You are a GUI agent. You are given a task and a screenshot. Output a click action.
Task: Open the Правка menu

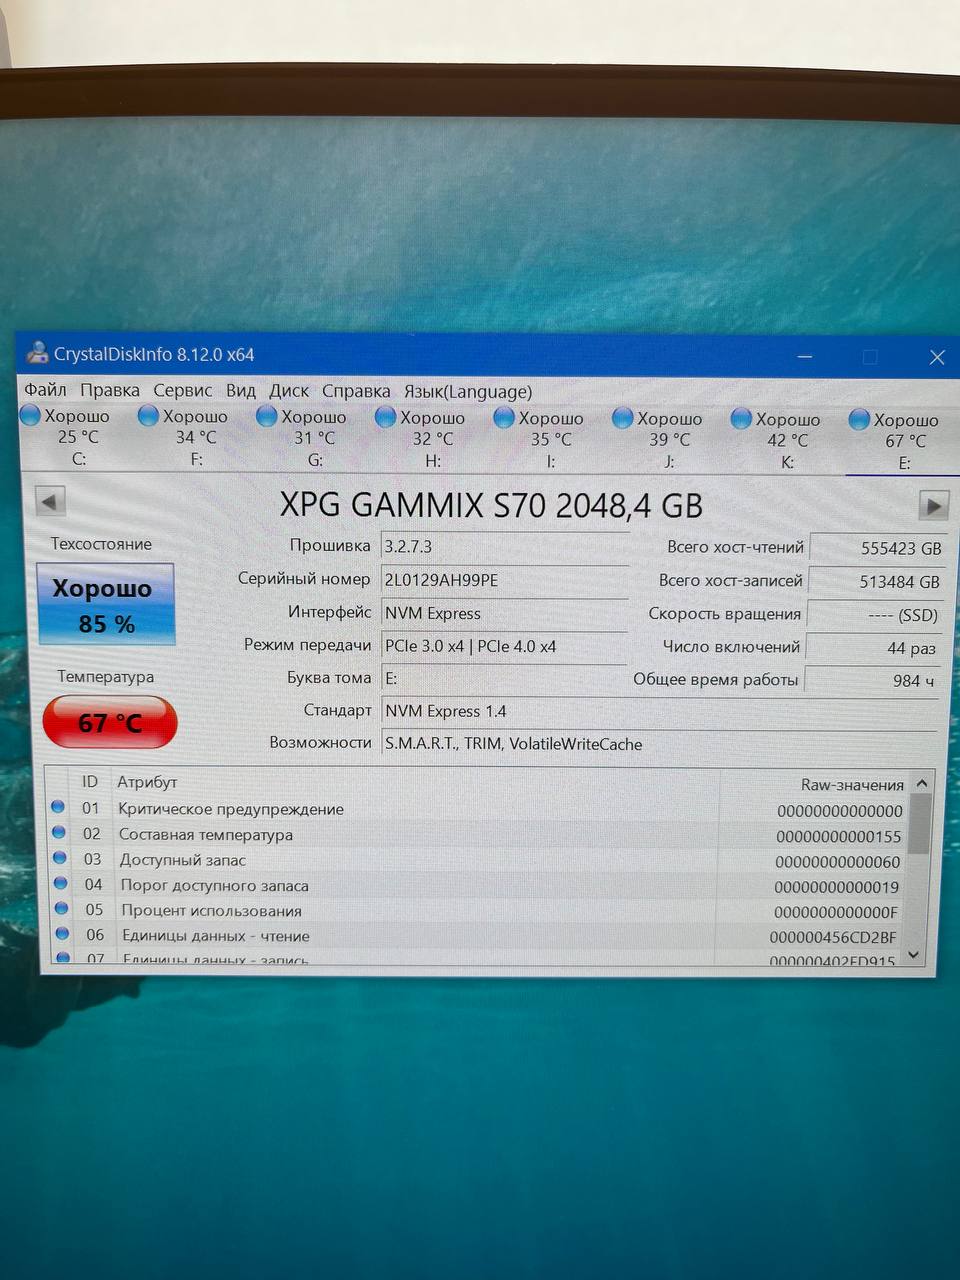click(x=110, y=390)
